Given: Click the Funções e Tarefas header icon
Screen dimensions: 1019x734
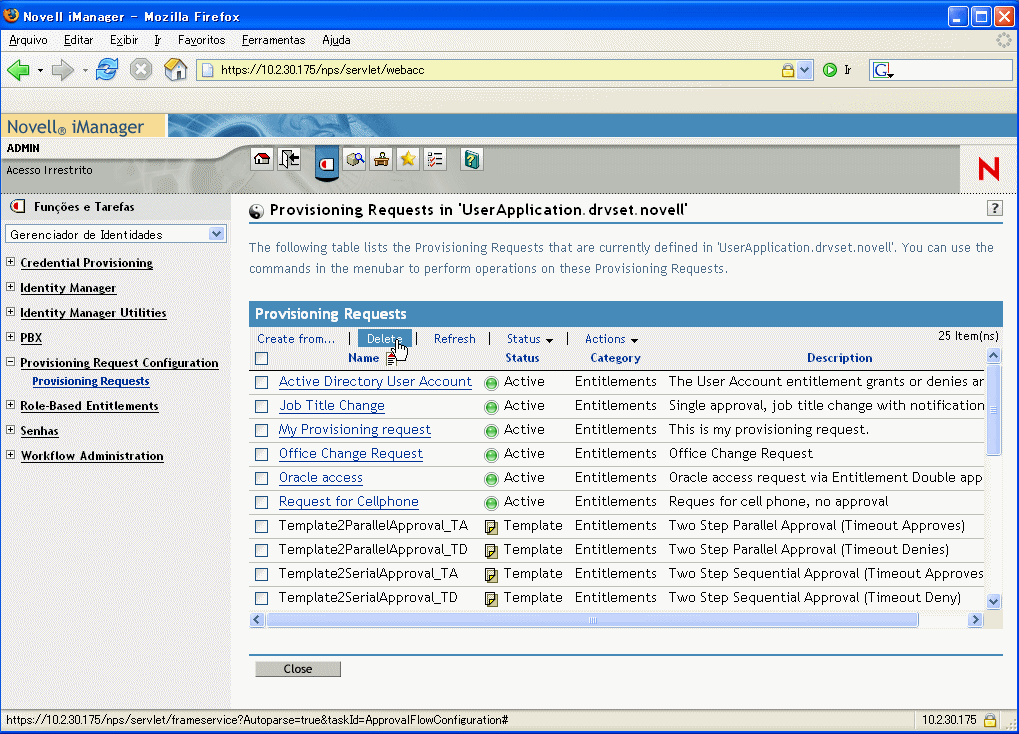Looking at the screenshot, I should click(18, 207).
